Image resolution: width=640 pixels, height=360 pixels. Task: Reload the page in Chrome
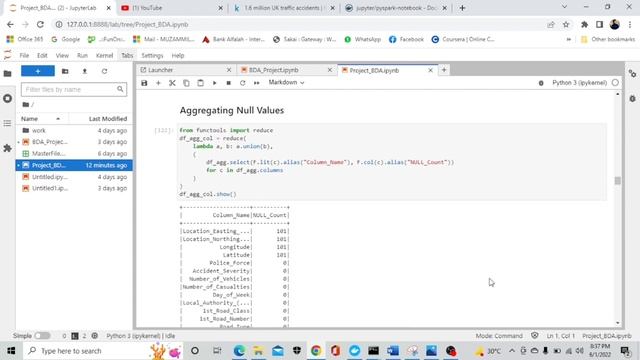point(40,24)
